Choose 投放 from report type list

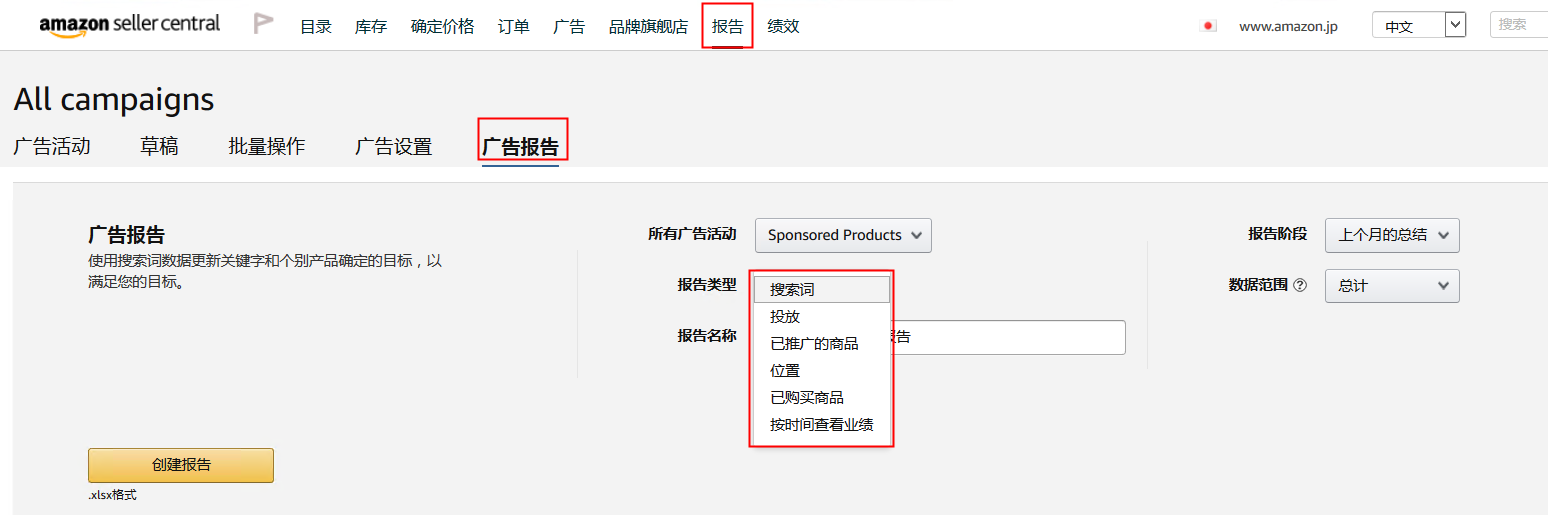(x=785, y=317)
